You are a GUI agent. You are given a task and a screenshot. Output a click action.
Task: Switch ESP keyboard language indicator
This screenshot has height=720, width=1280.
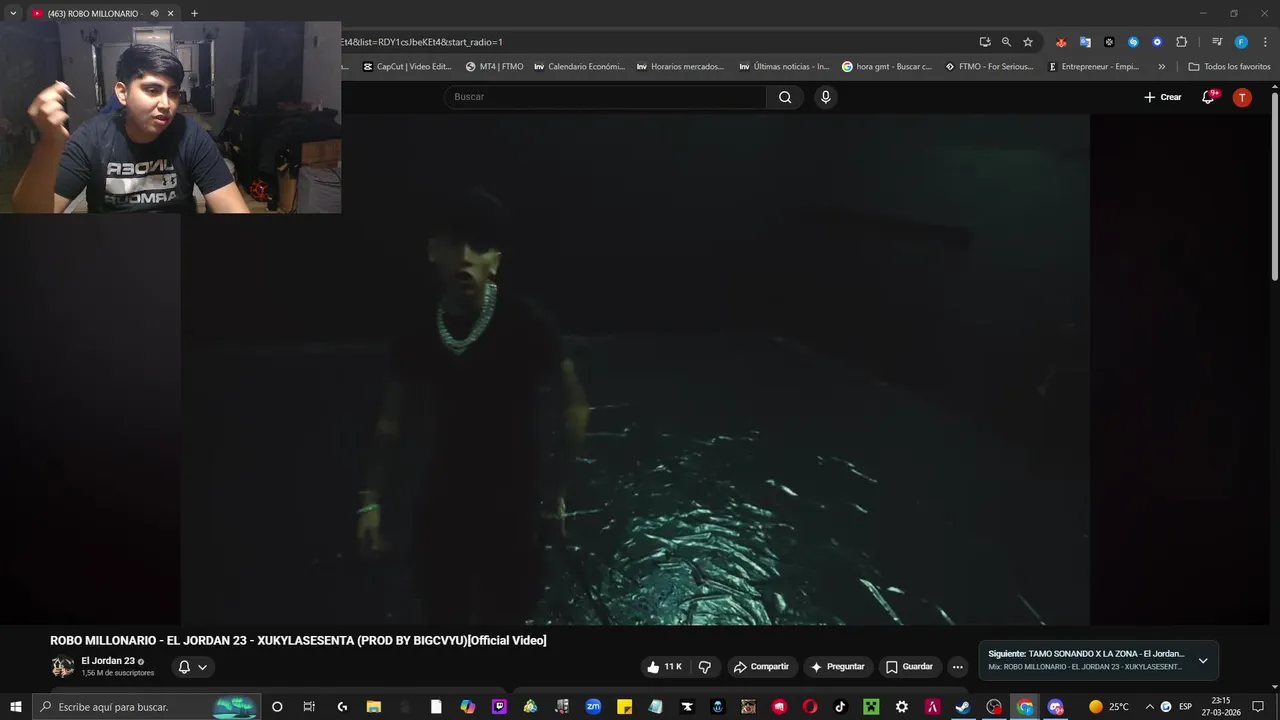pos(1185,707)
